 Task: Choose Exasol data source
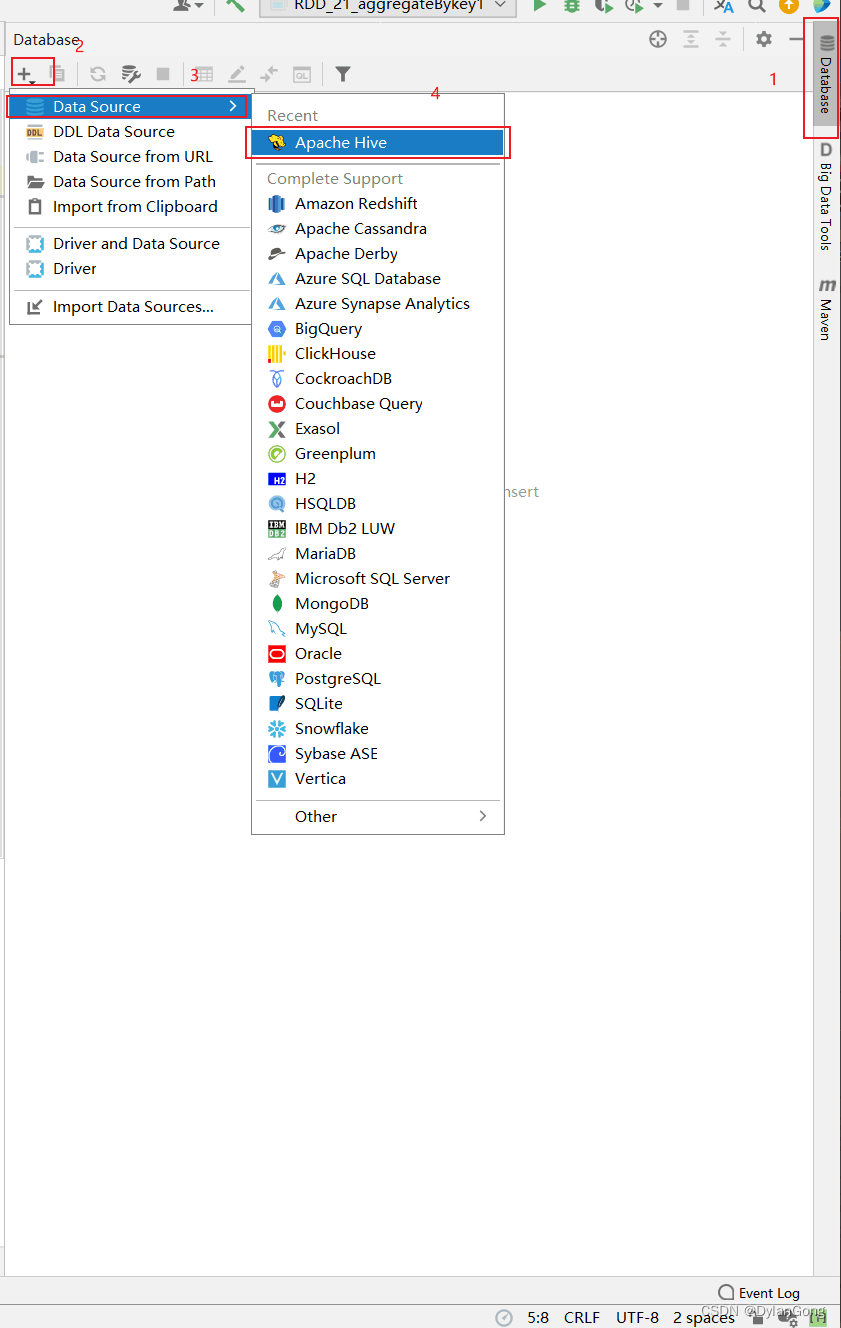point(378,428)
